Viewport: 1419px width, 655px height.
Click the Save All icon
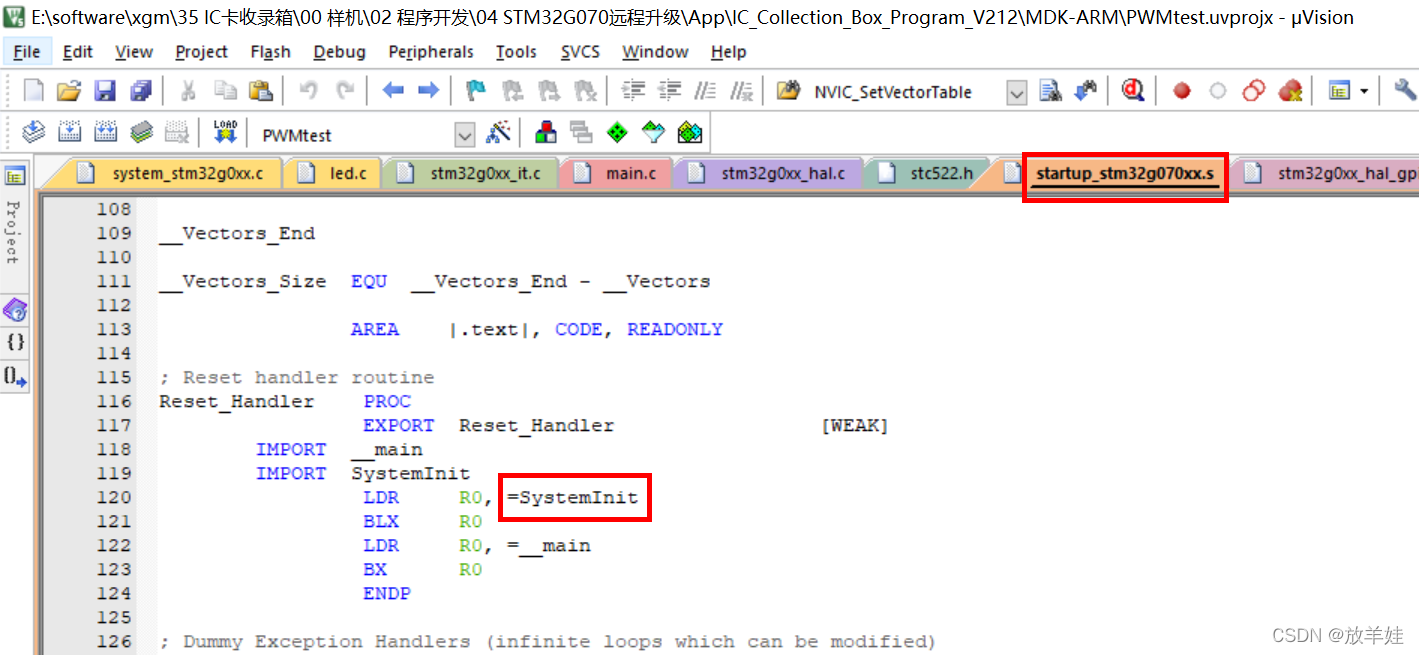[x=141, y=91]
